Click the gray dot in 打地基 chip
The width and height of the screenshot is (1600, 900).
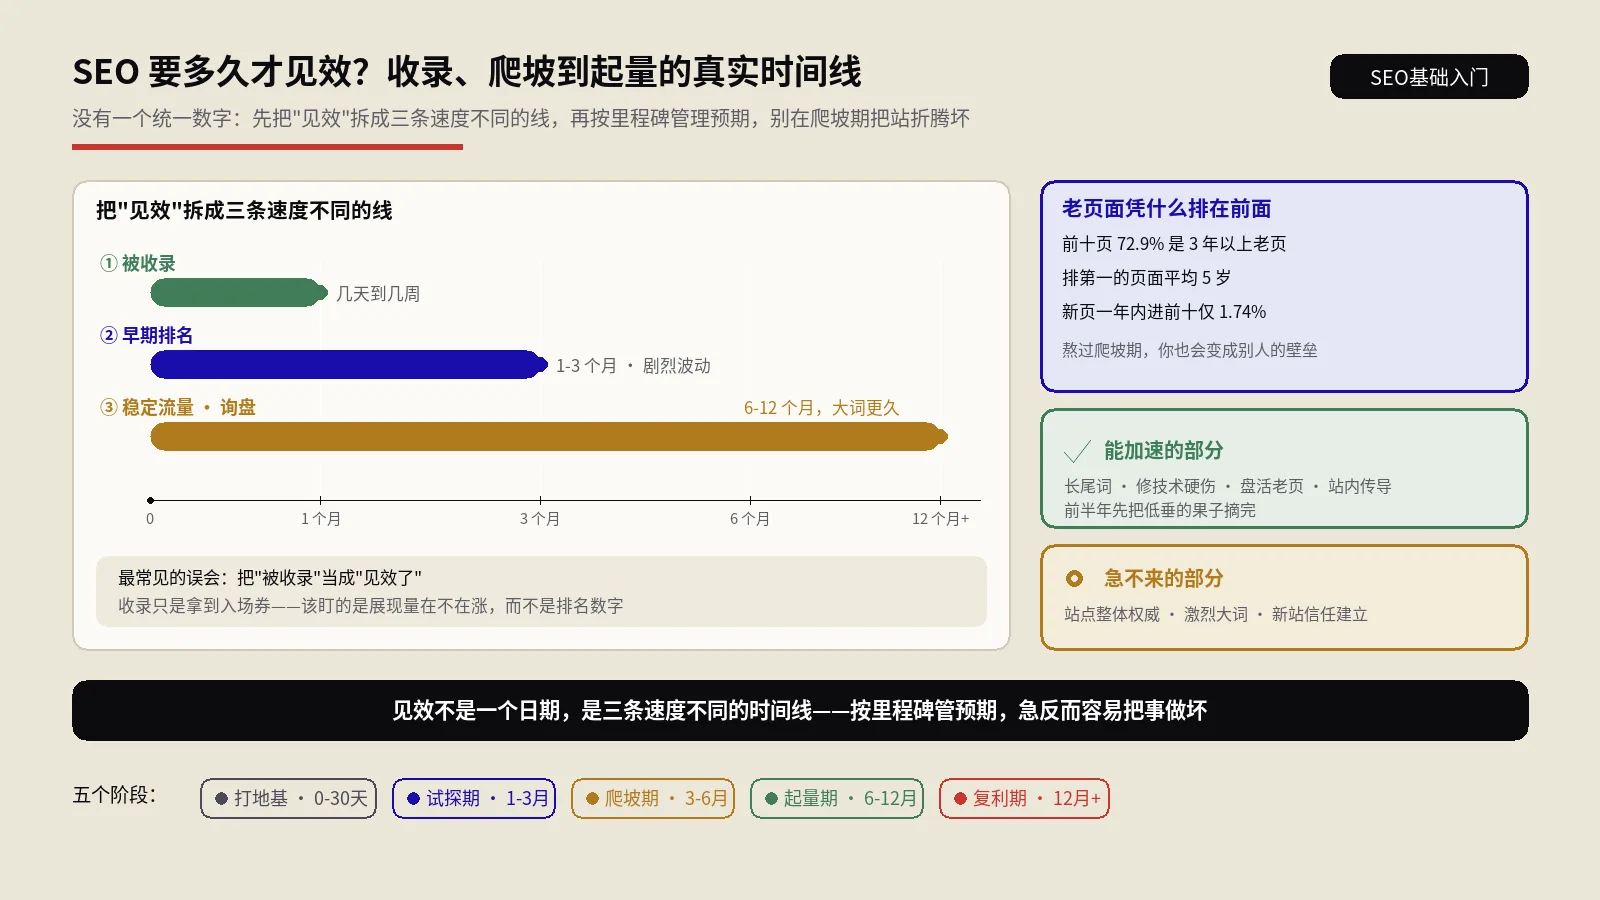(221, 798)
